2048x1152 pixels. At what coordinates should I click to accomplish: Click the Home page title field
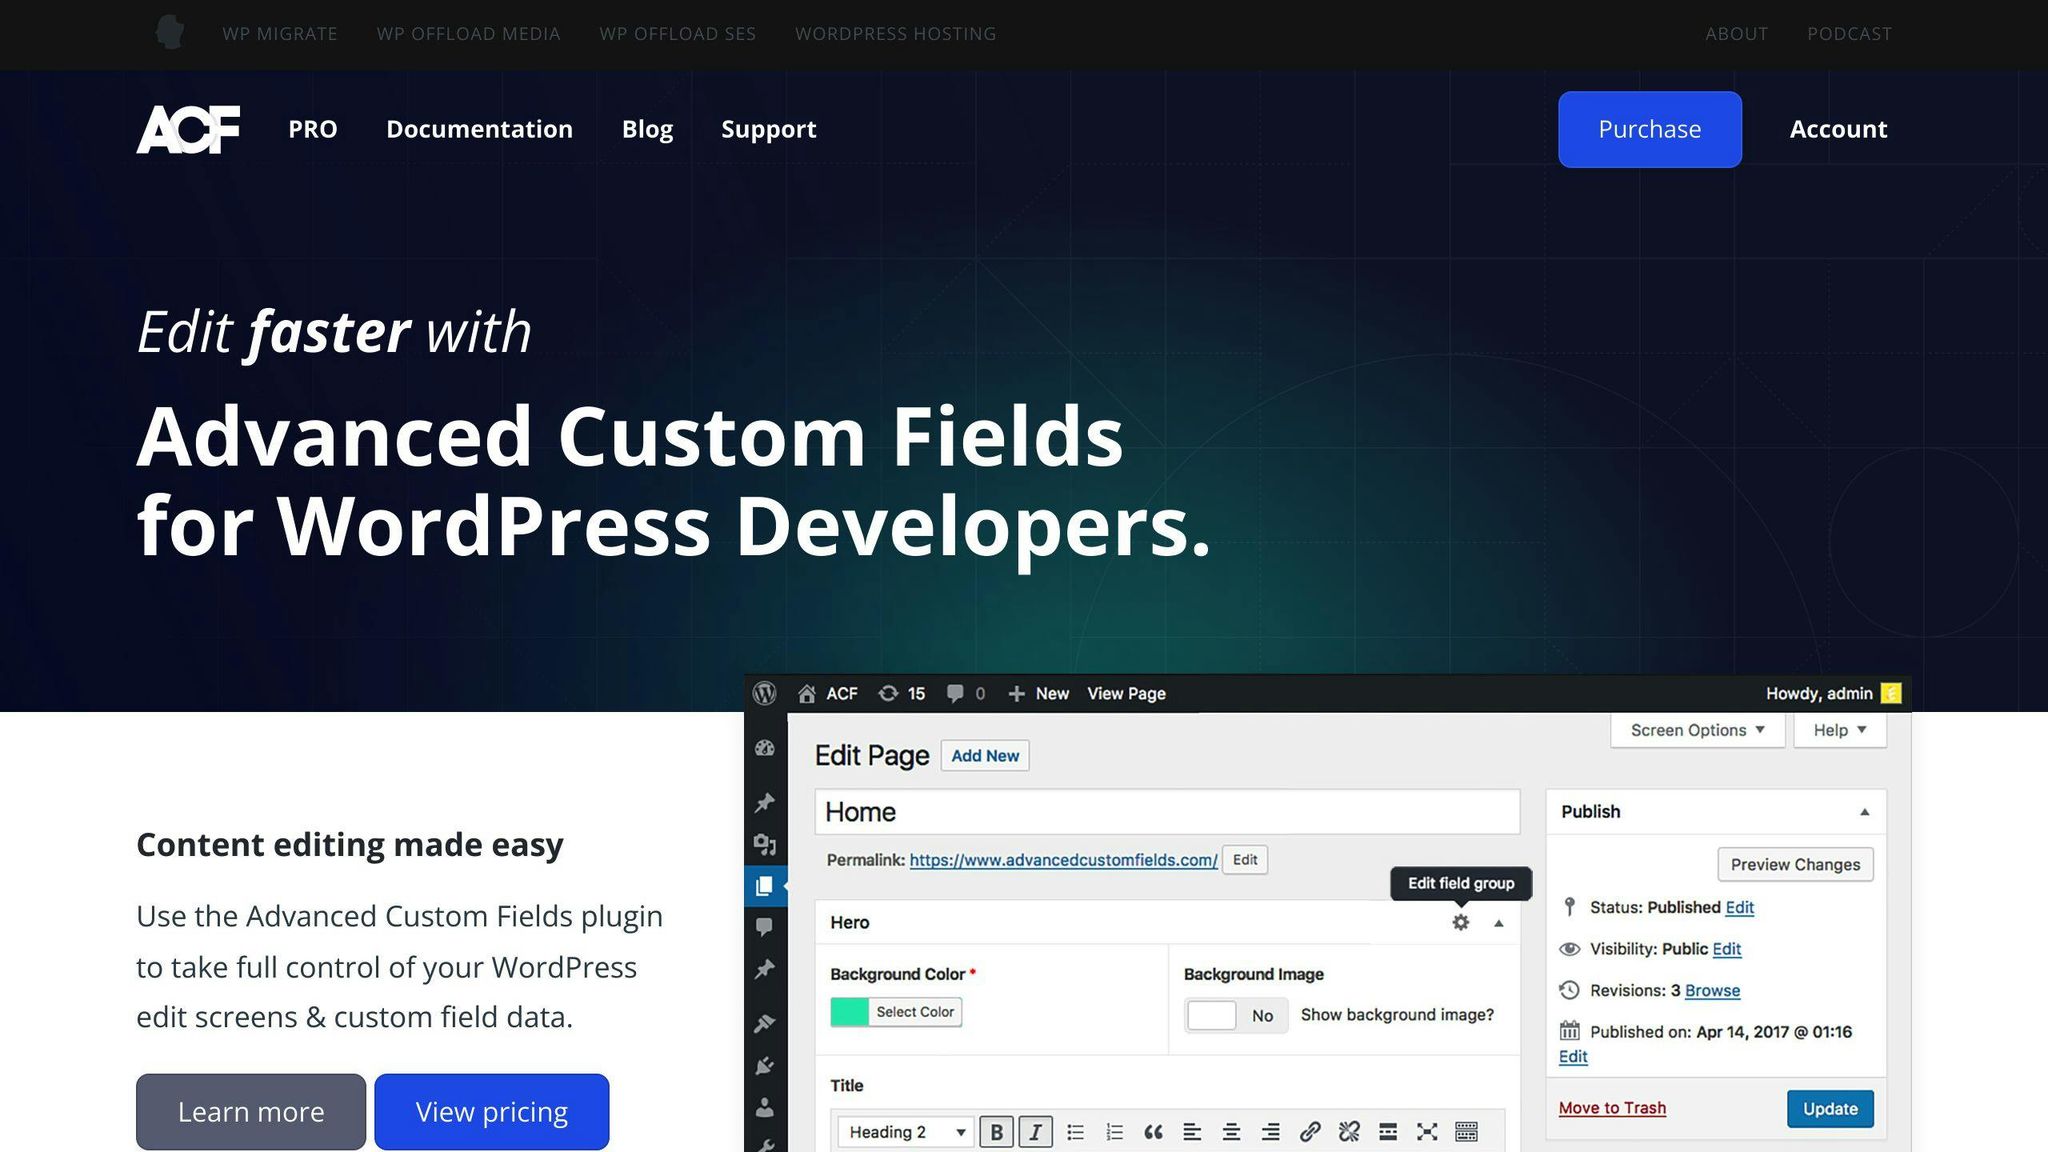click(1167, 812)
